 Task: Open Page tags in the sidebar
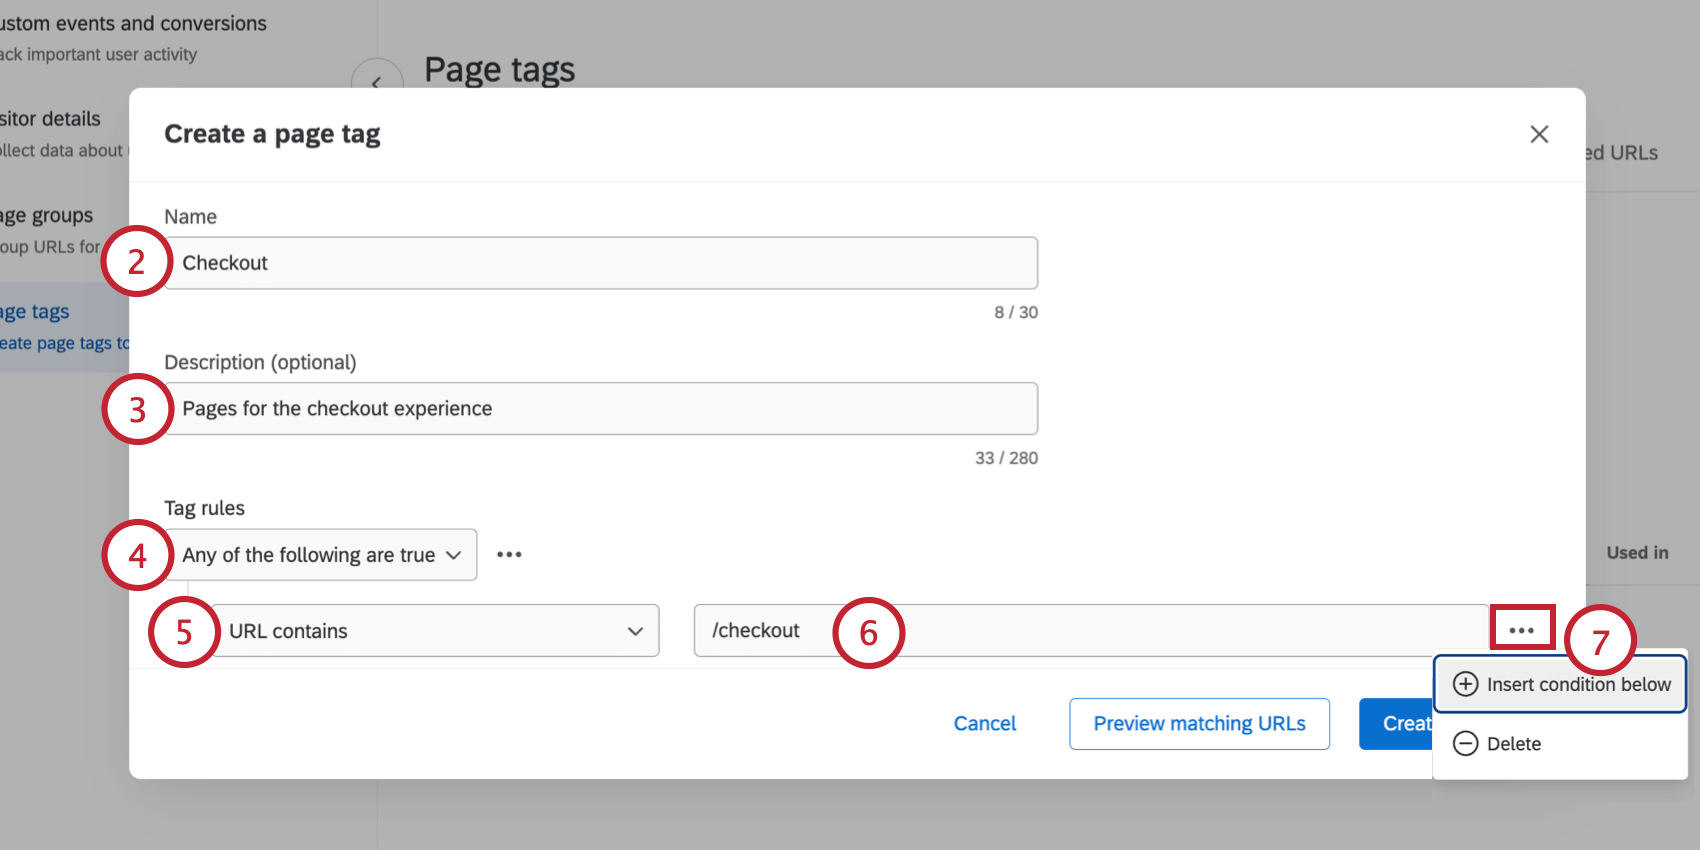pyautogui.click(x=36, y=312)
